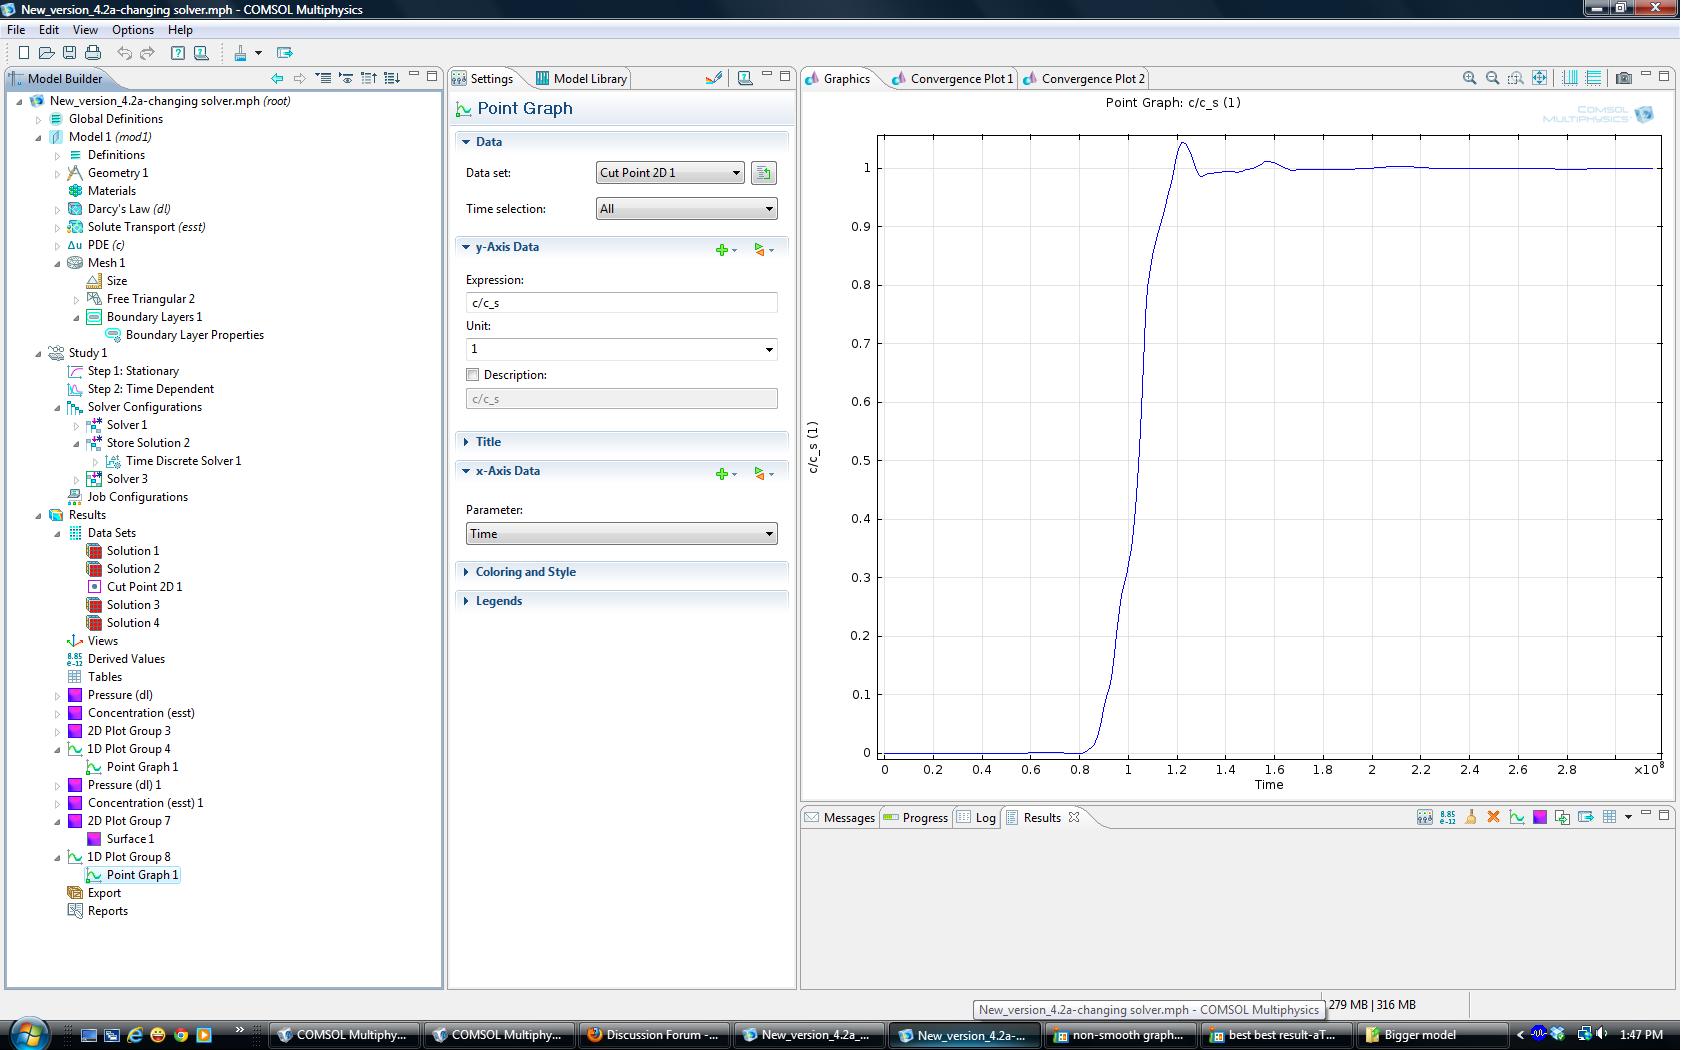The height and width of the screenshot is (1050, 1704).
Task: Open the File menu
Action: [16, 30]
